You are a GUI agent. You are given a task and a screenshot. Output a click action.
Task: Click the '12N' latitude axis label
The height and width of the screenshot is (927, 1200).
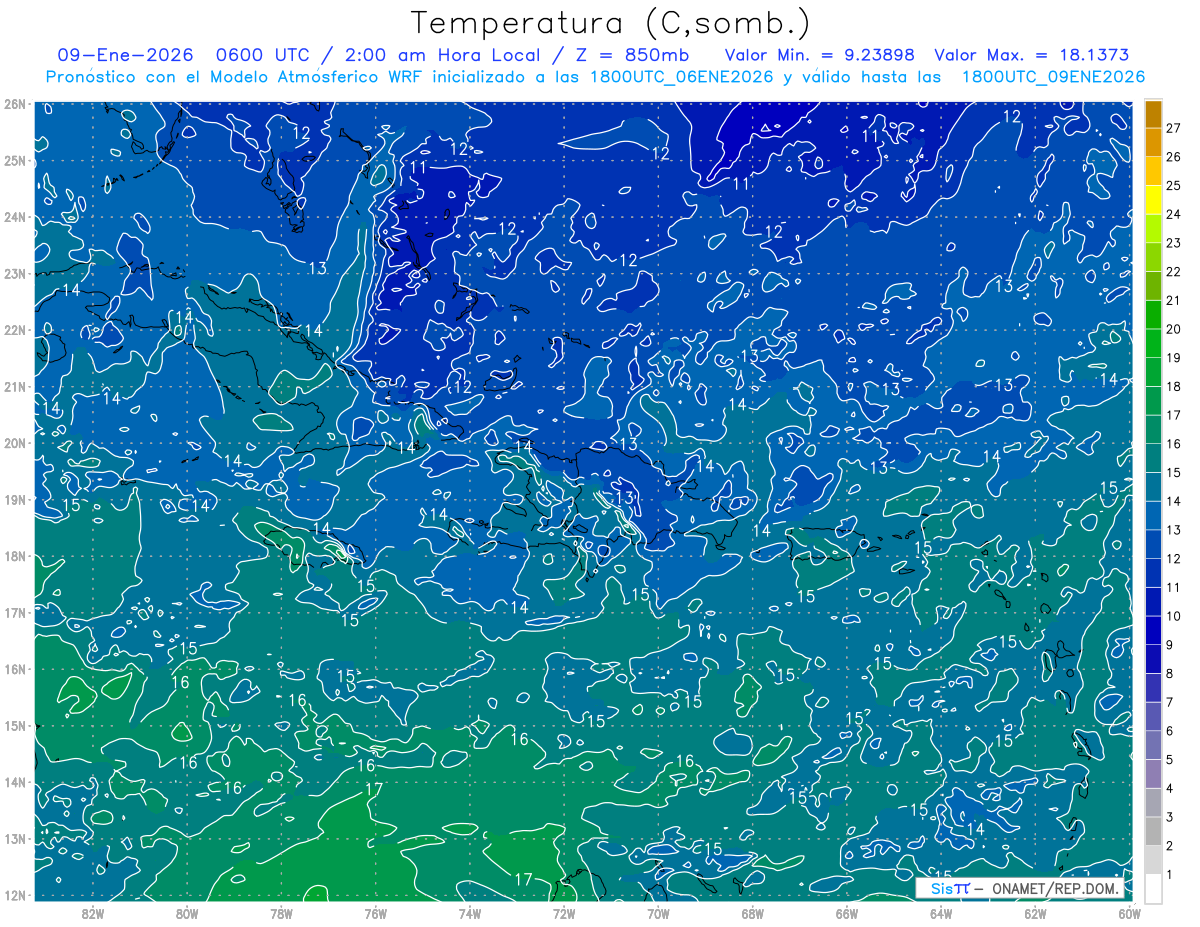tap(14, 895)
